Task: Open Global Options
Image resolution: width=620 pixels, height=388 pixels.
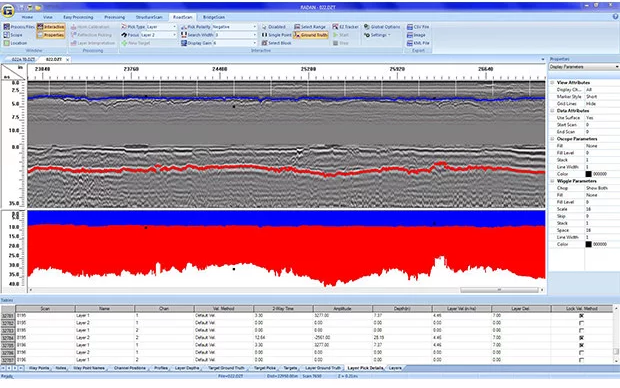Action: tap(382, 27)
